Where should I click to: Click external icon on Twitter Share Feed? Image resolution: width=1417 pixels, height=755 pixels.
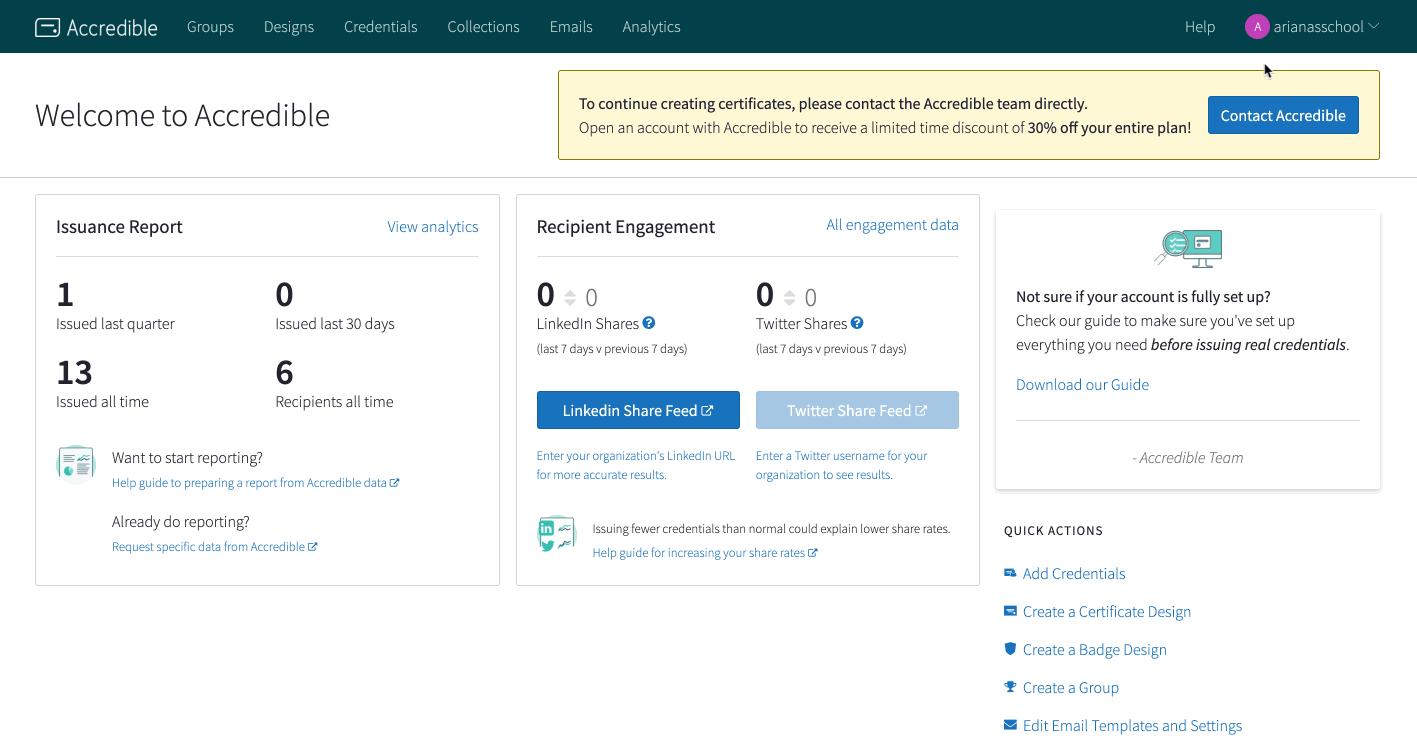pos(921,411)
